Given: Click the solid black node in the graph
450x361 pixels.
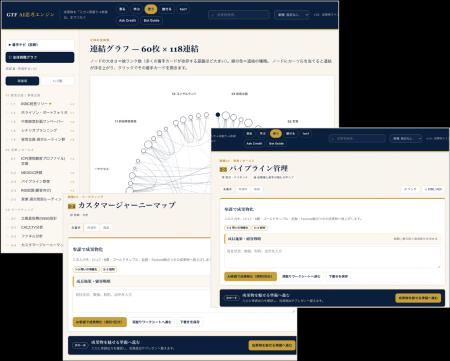Looking at the screenshot, I should tap(218, 115).
